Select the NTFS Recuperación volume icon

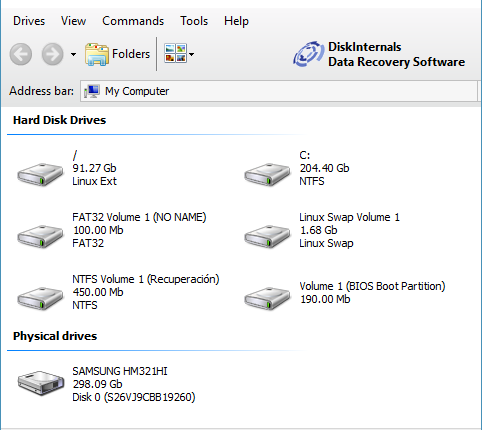point(40,298)
